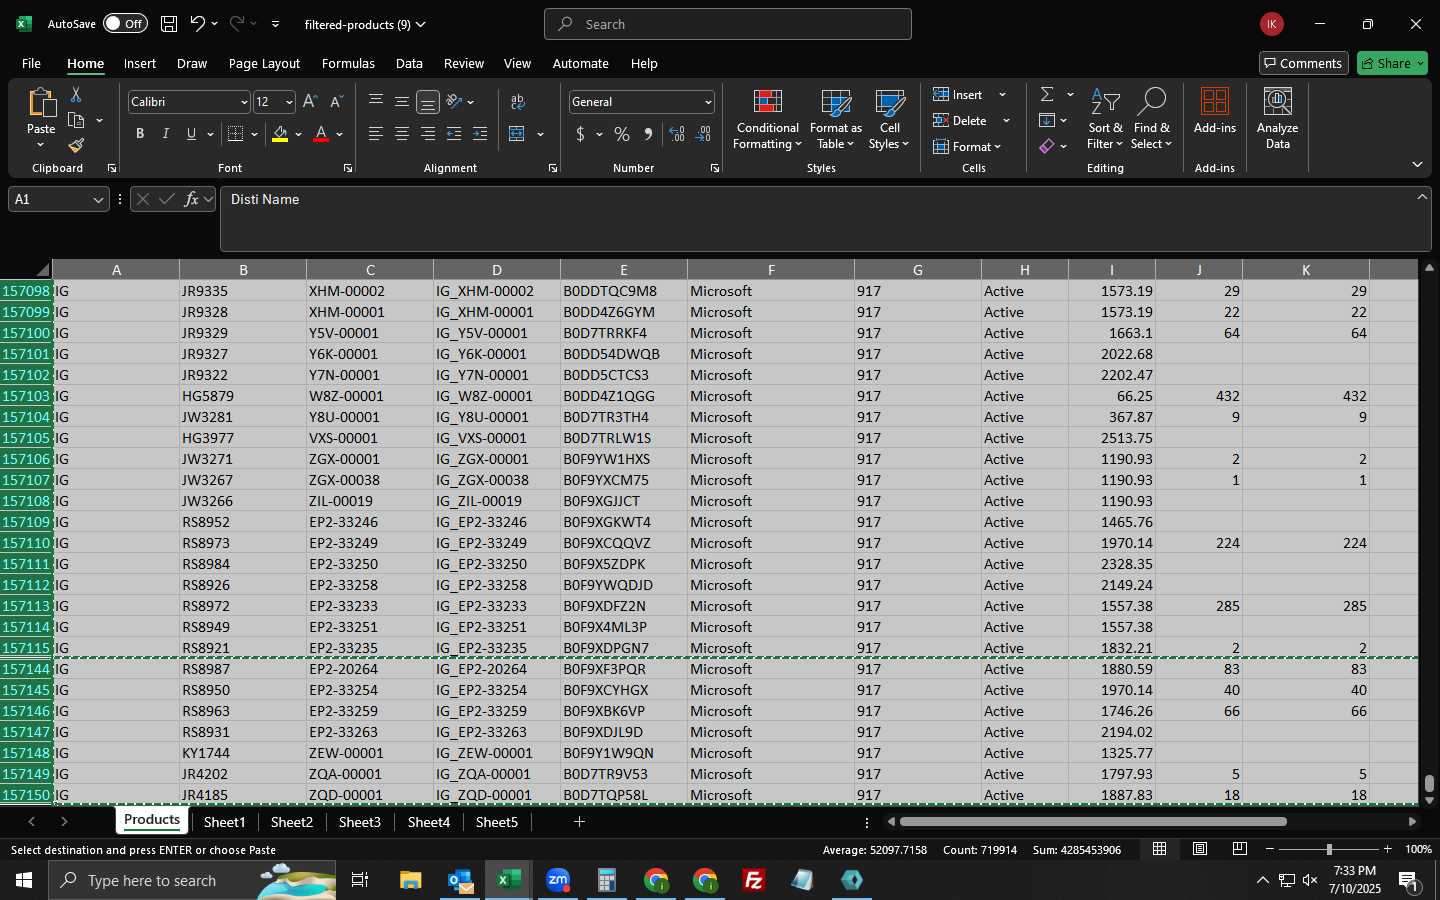Open Fill Color dropdown arrow
Viewport: 1440px width, 900px height.
(x=298, y=134)
